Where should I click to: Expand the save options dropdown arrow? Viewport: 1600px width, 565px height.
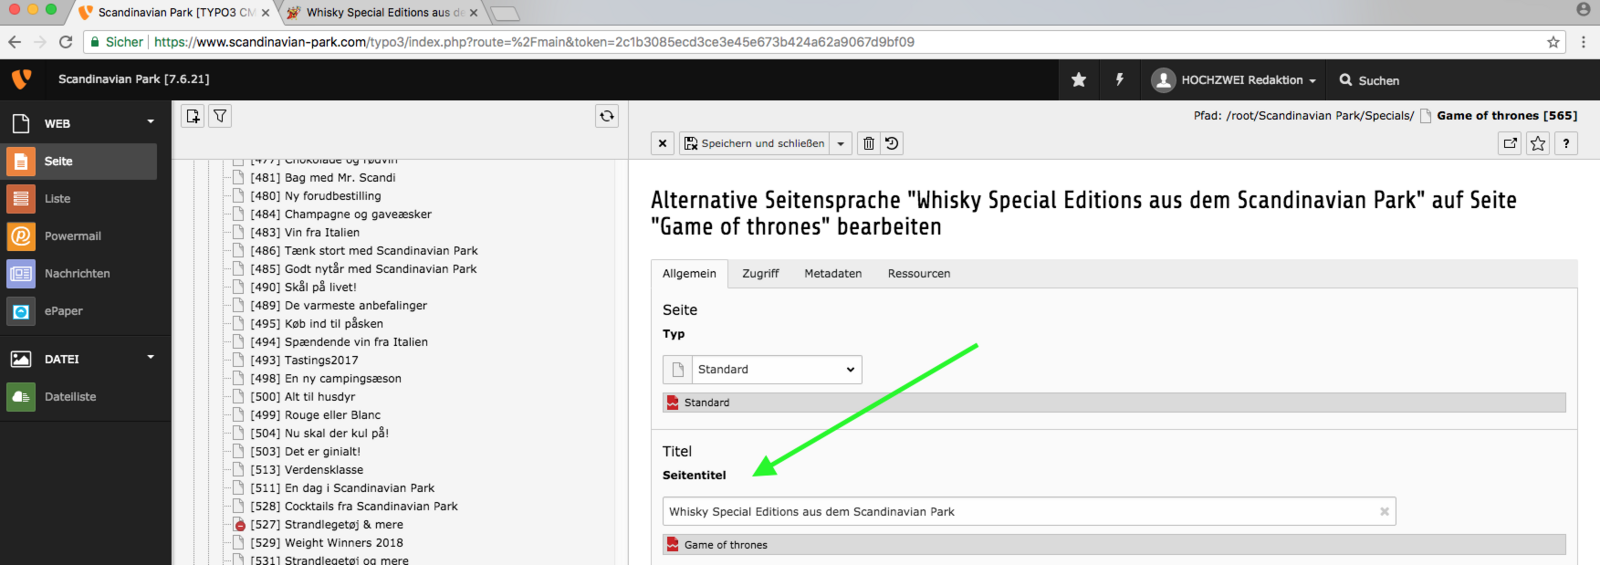pos(841,144)
